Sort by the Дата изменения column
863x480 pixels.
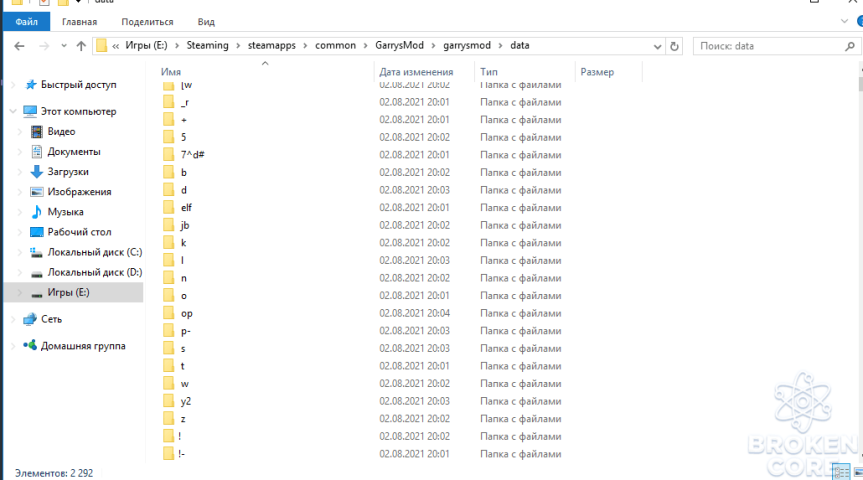[x=416, y=72]
